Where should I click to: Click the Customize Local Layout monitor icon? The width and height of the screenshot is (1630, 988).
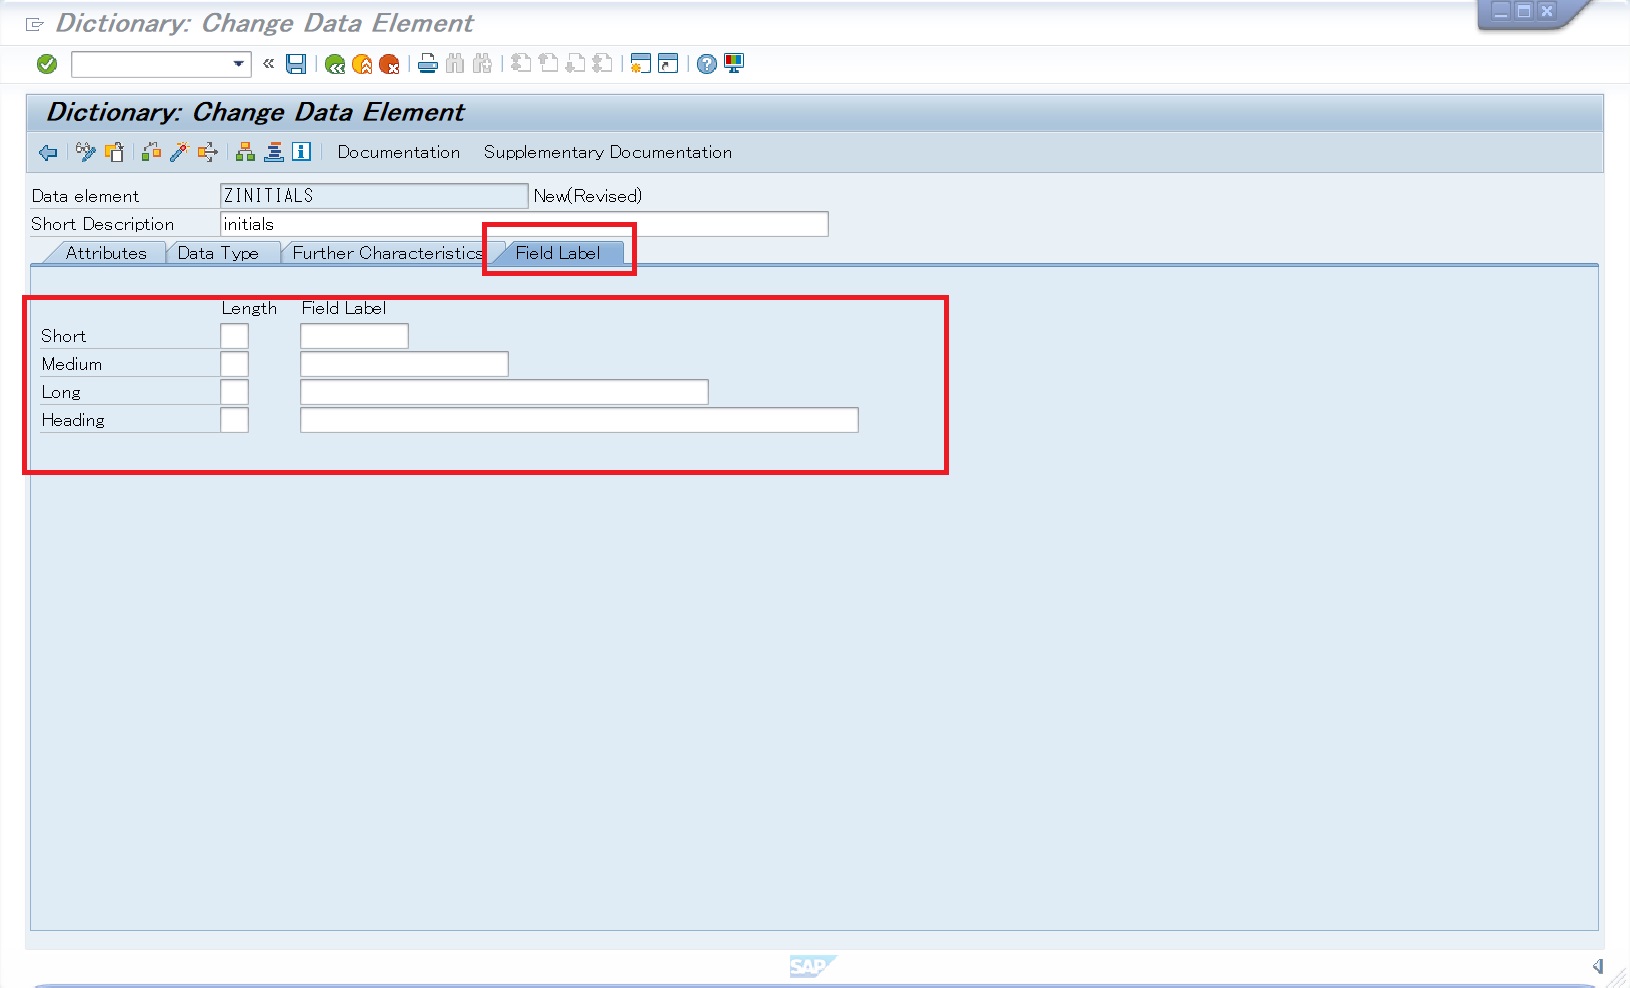734,64
